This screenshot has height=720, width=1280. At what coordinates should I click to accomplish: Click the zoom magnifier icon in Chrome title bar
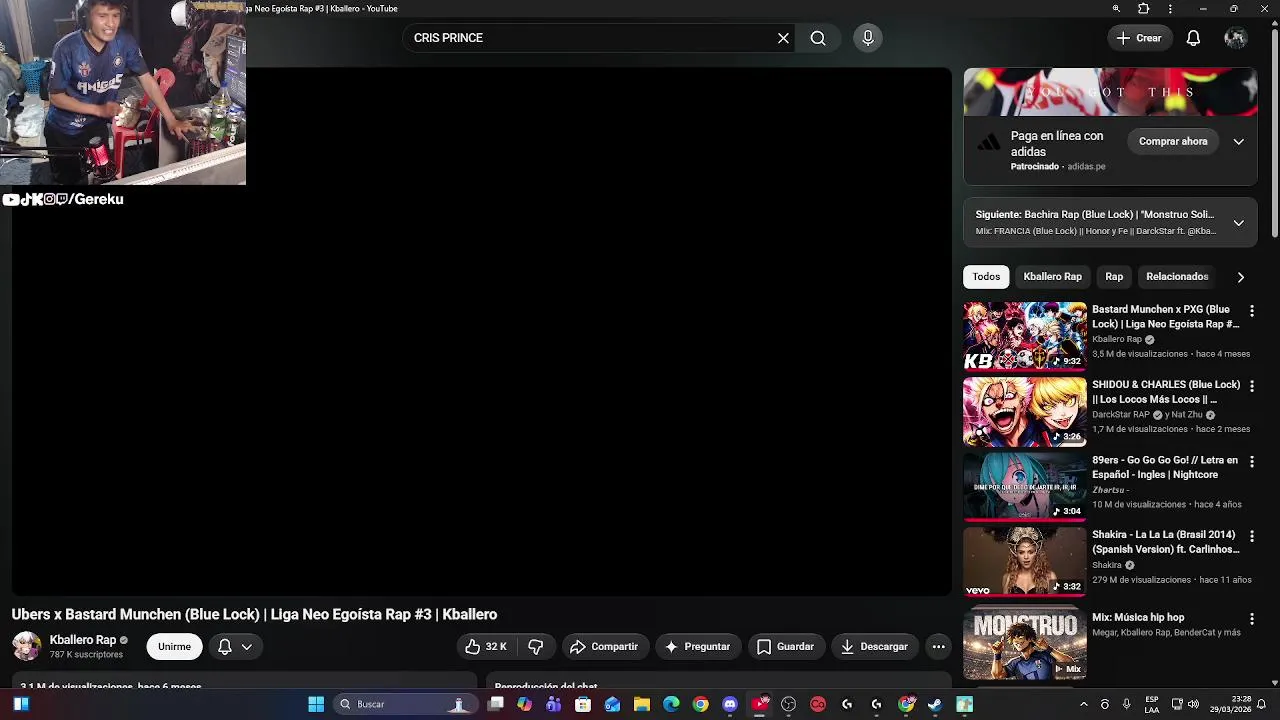1116,9
